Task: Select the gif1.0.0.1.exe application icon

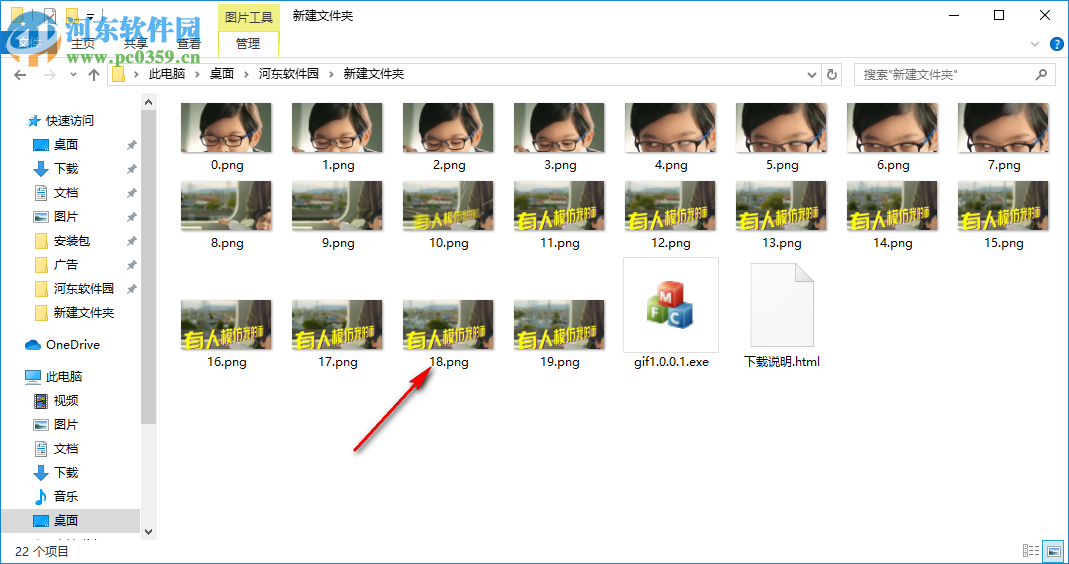Action: point(671,305)
